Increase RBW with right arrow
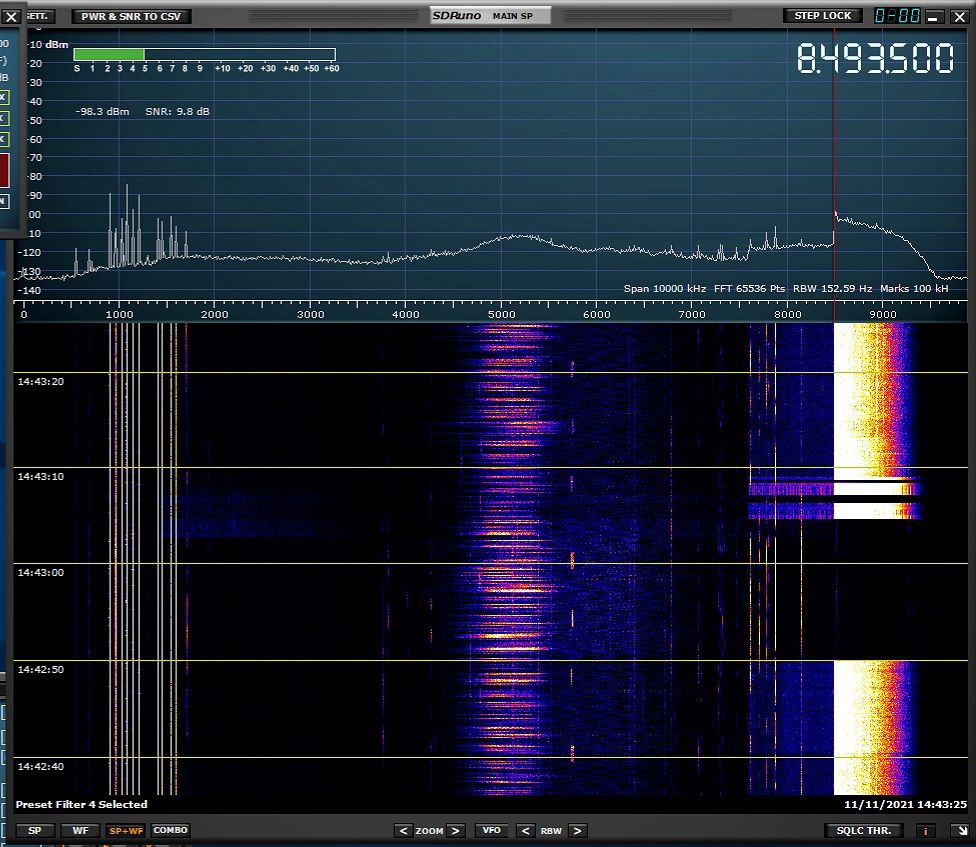The image size is (976, 847). (577, 830)
